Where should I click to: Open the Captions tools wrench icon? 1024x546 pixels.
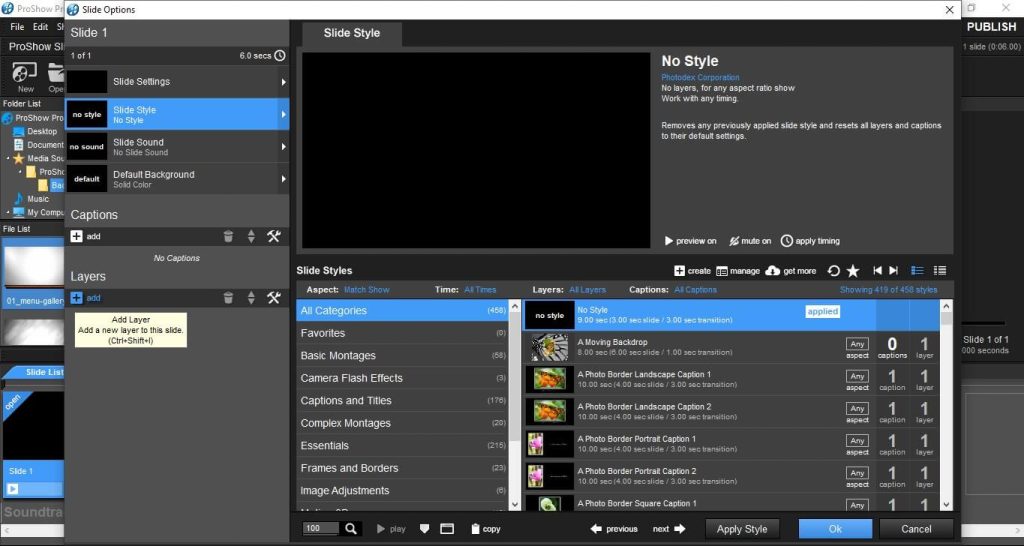point(273,237)
